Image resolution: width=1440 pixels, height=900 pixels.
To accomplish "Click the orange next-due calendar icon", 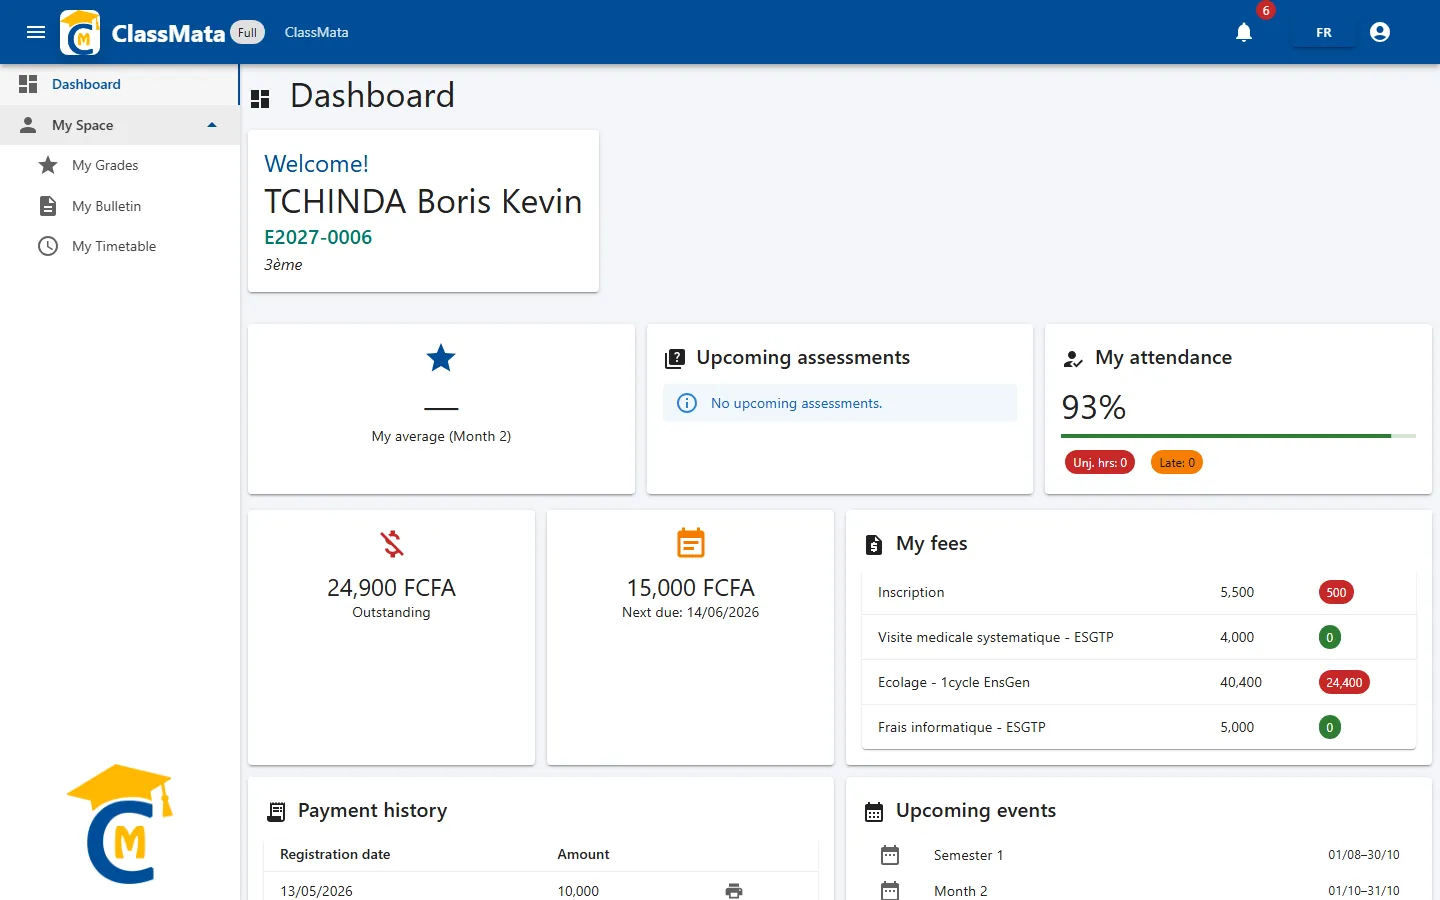I will [691, 543].
